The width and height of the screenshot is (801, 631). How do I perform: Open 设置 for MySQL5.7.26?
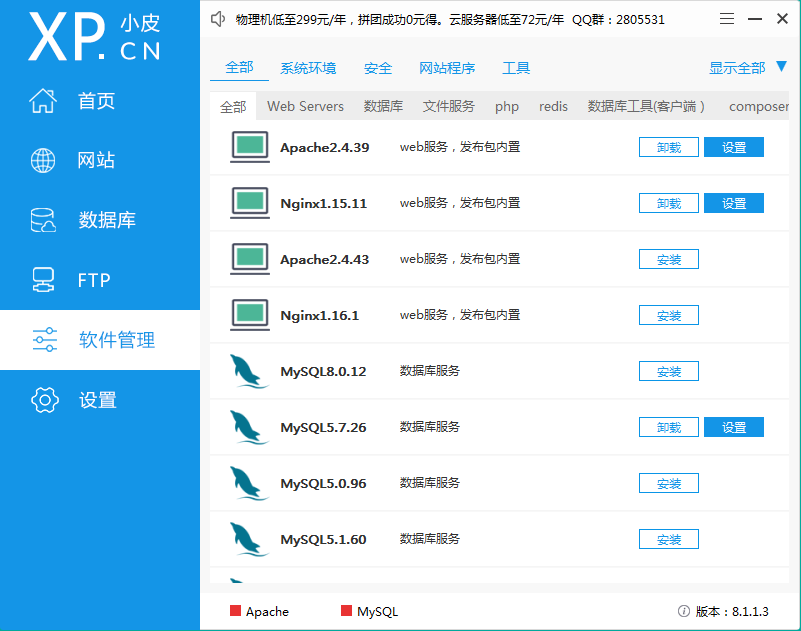(734, 427)
